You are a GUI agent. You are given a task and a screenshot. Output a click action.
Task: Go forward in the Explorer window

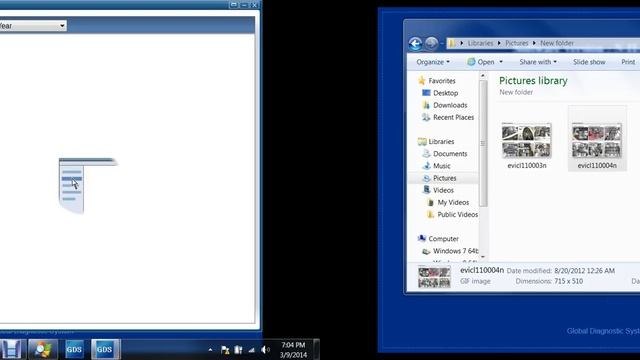coord(431,43)
